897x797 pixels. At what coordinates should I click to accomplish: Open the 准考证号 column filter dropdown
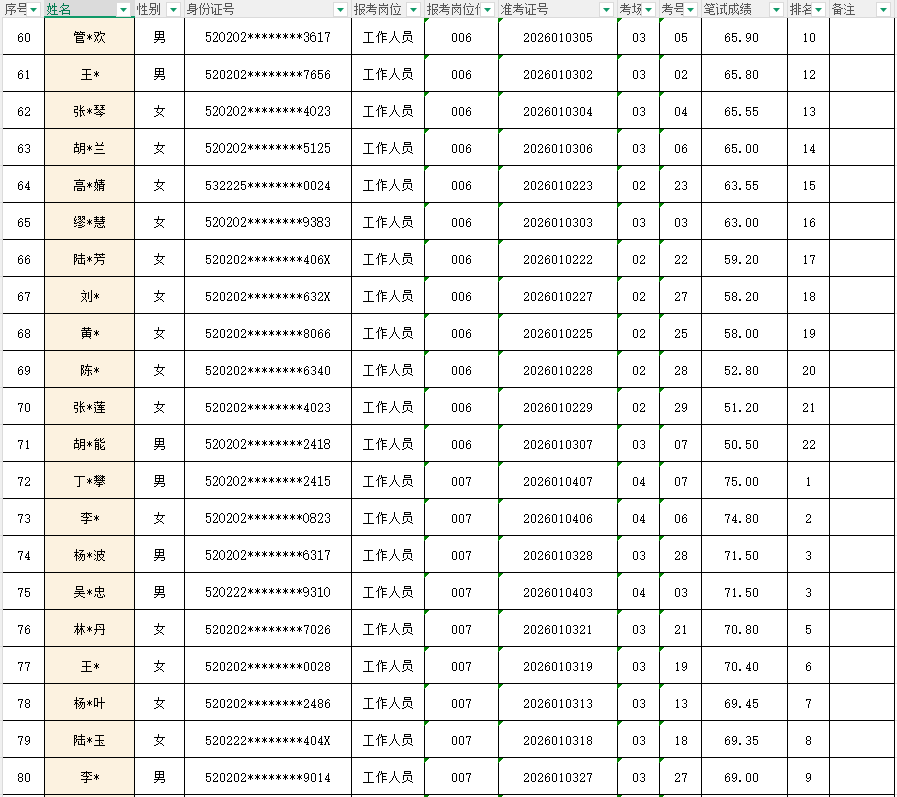point(606,9)
